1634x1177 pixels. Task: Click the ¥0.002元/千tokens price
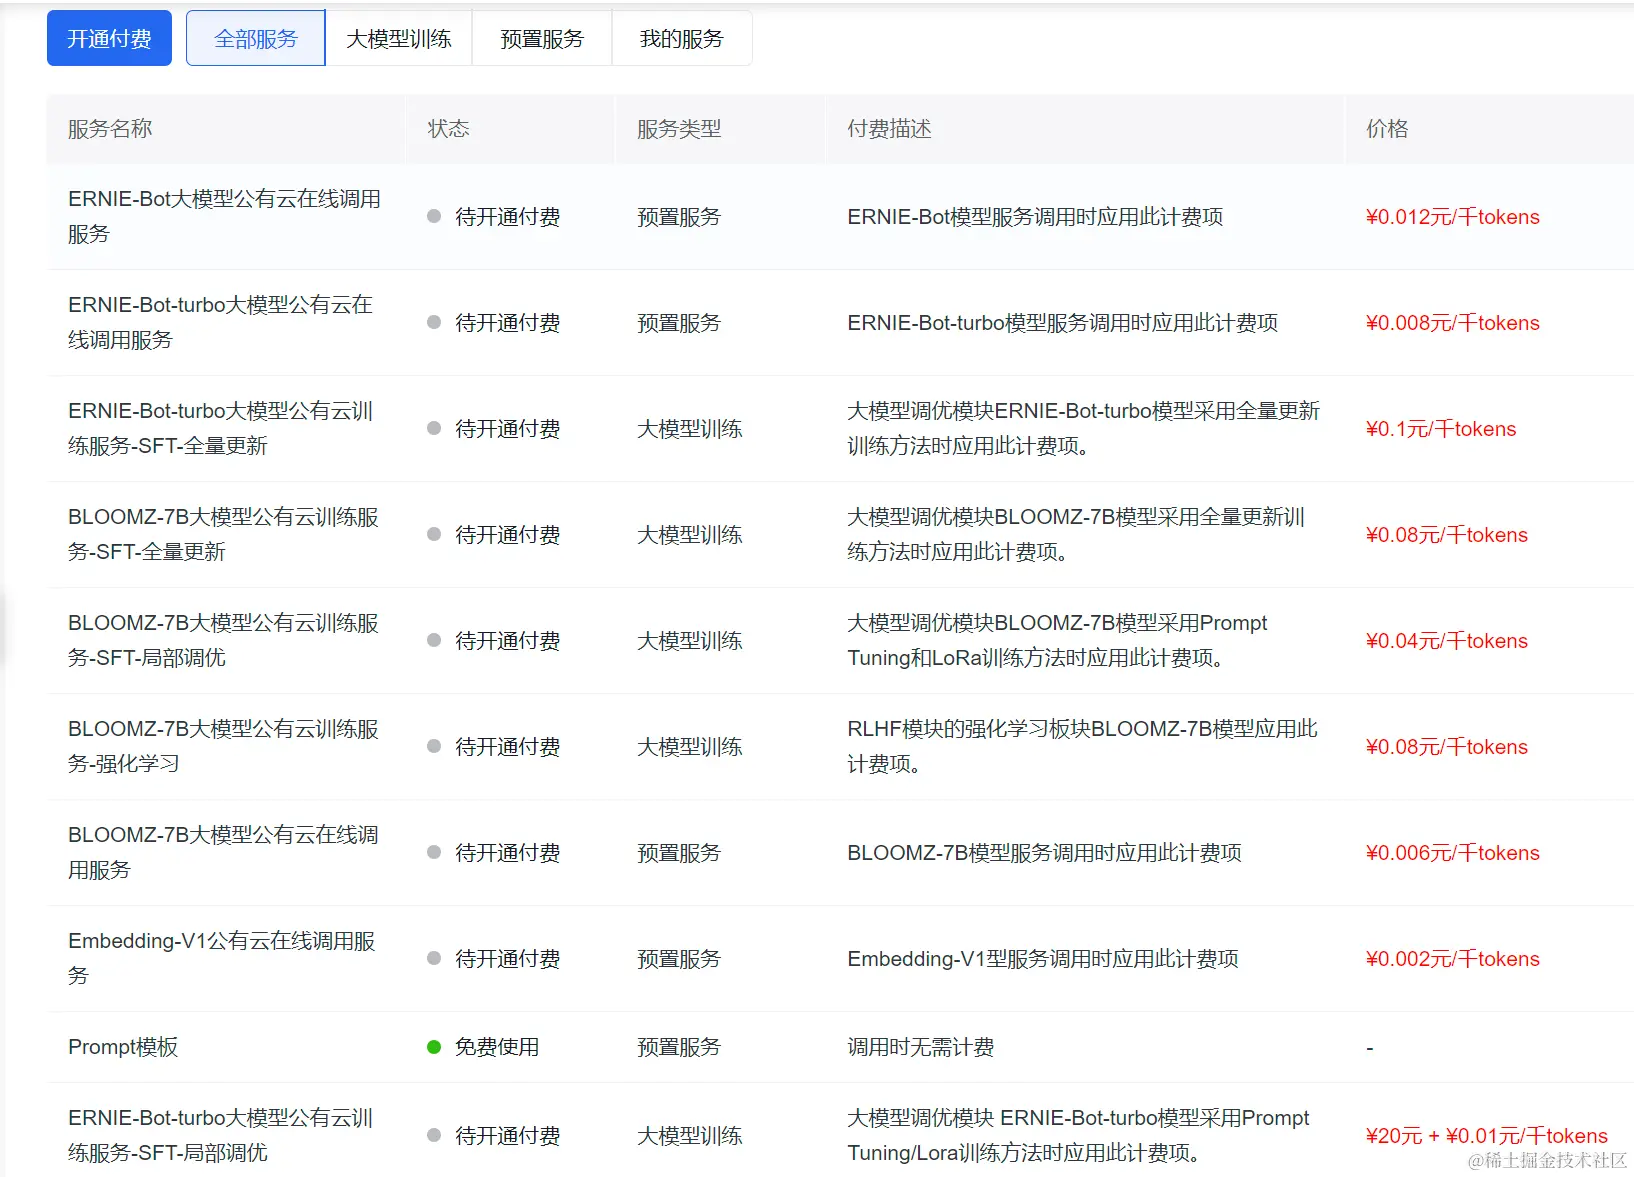(x=1452, y=959)
